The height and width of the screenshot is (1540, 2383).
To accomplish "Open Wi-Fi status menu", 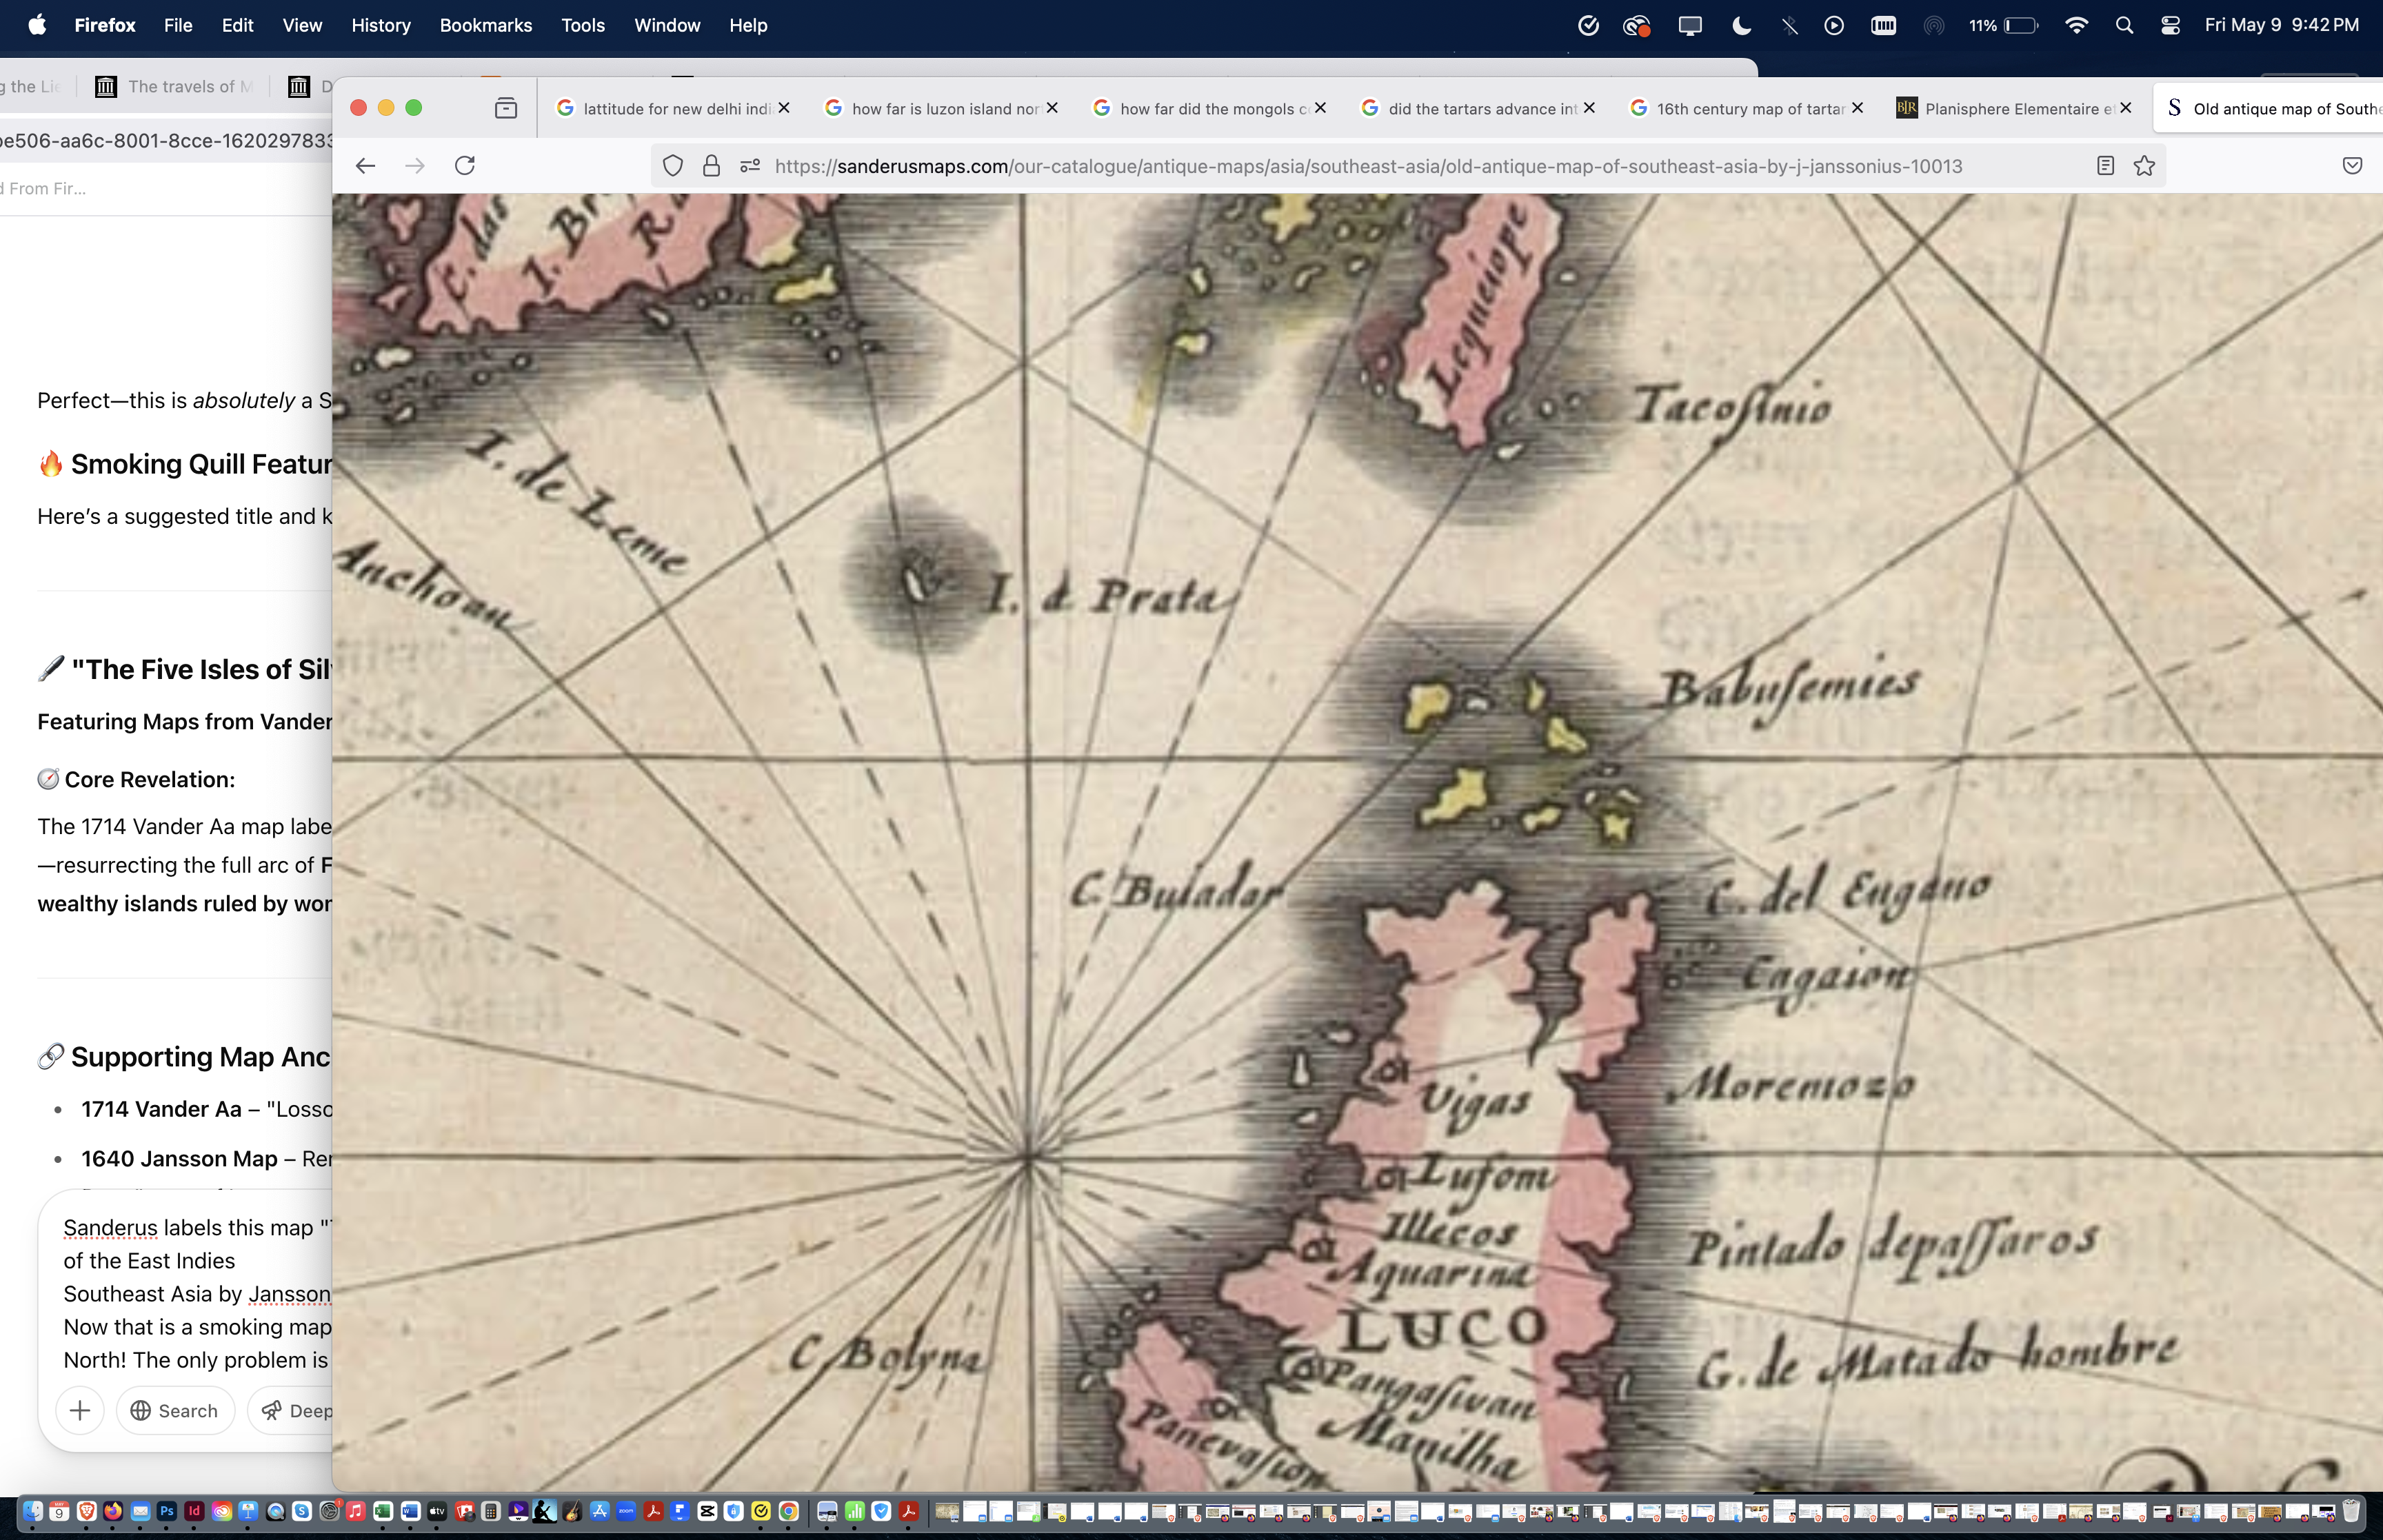I will pos(2076,26).
